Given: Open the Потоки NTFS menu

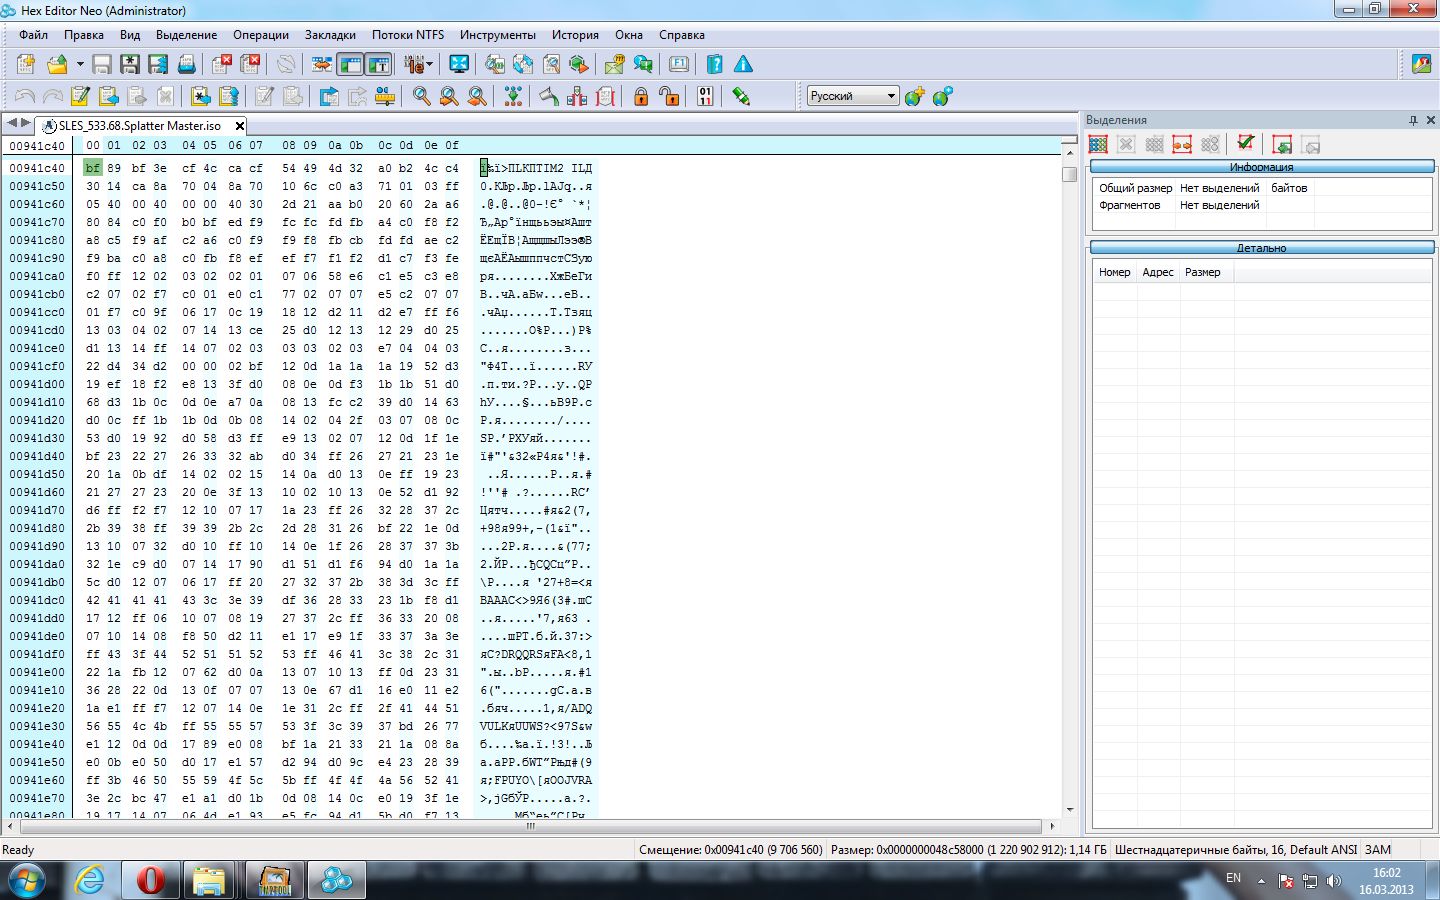Looking at the screenshot, I should point(408,35).
